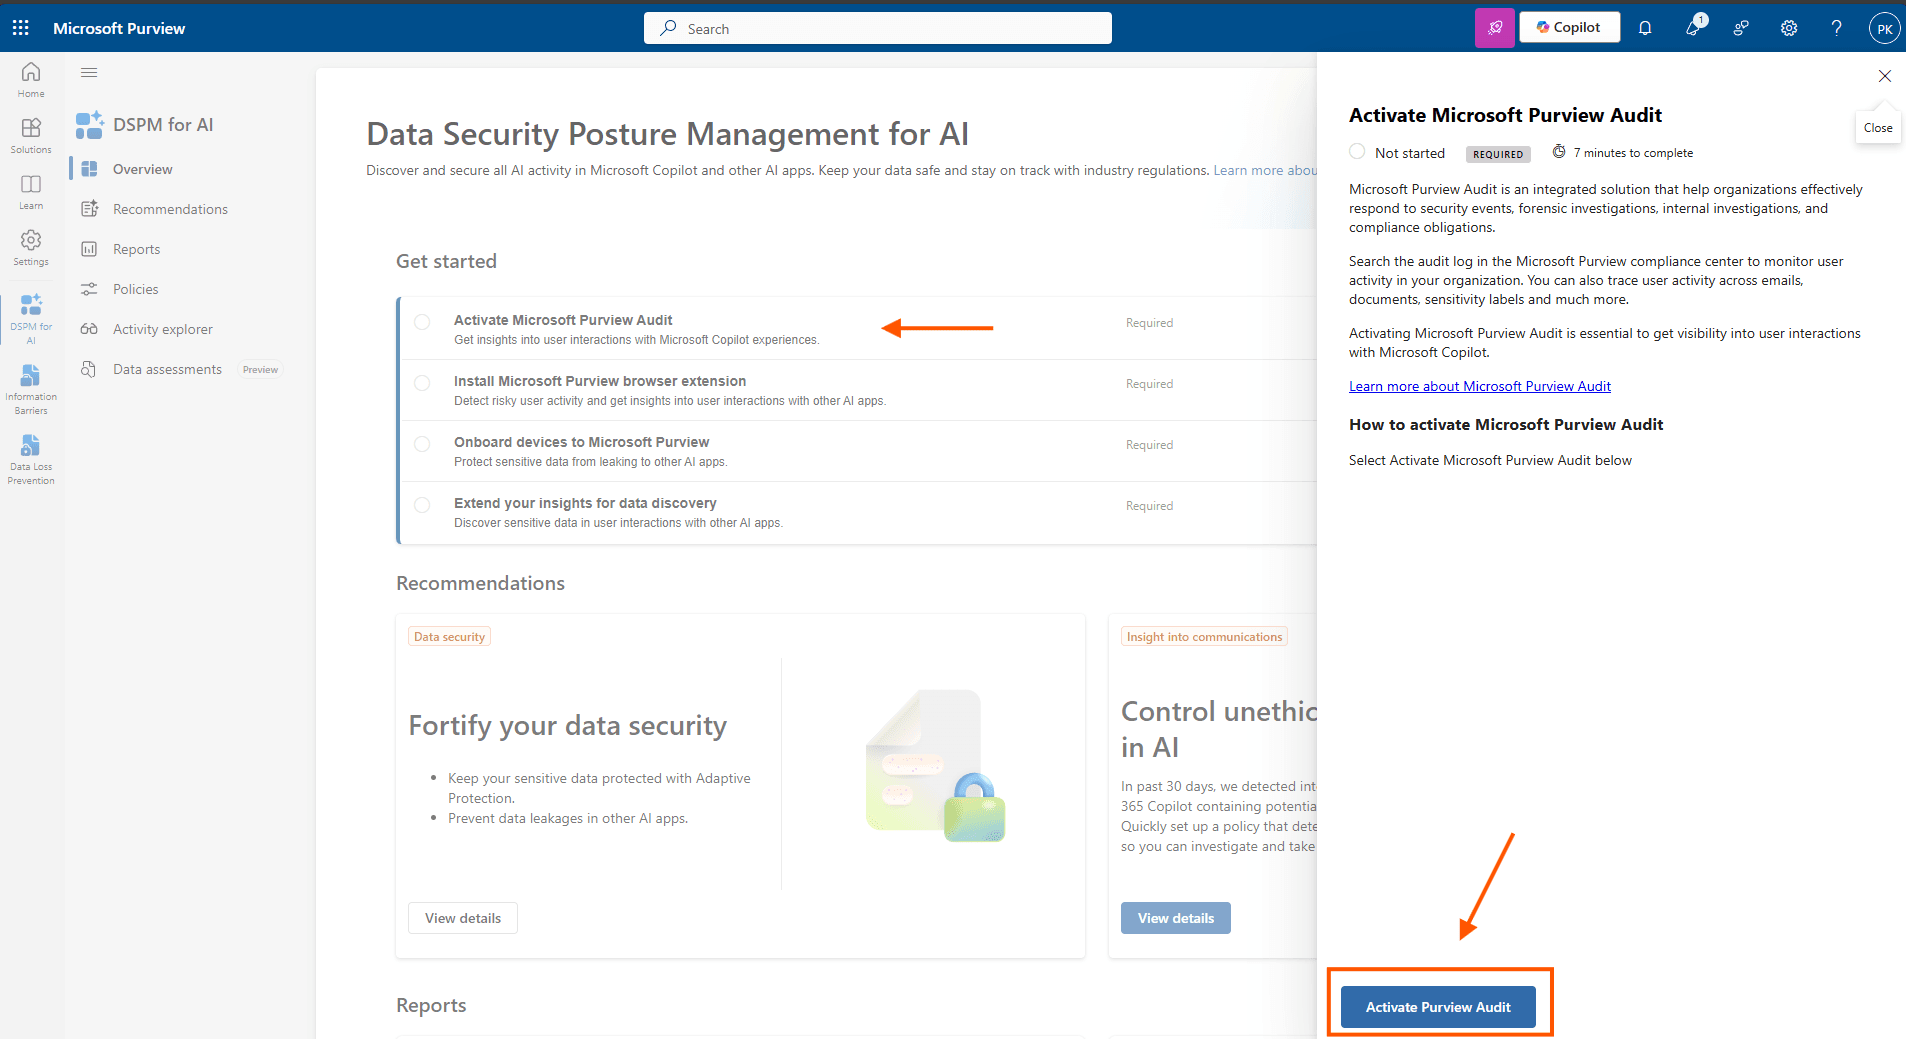The image size is (1906, 1039).
Task: Open the app launcher waffle icon
Action: [x=21, y=28]
